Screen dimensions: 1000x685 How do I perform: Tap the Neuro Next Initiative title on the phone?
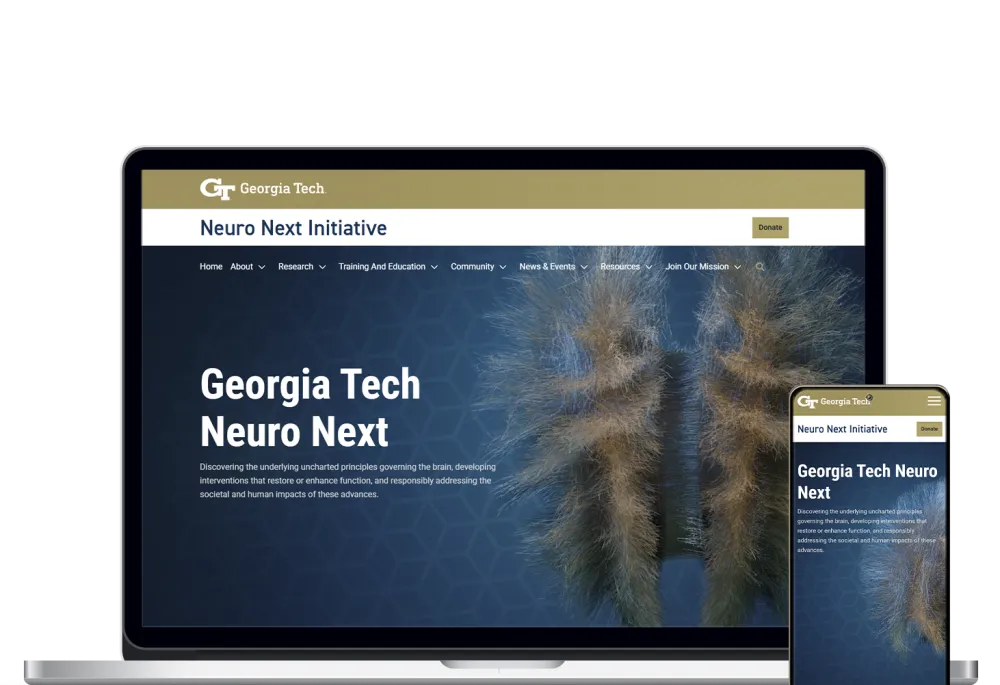point(842,429)
